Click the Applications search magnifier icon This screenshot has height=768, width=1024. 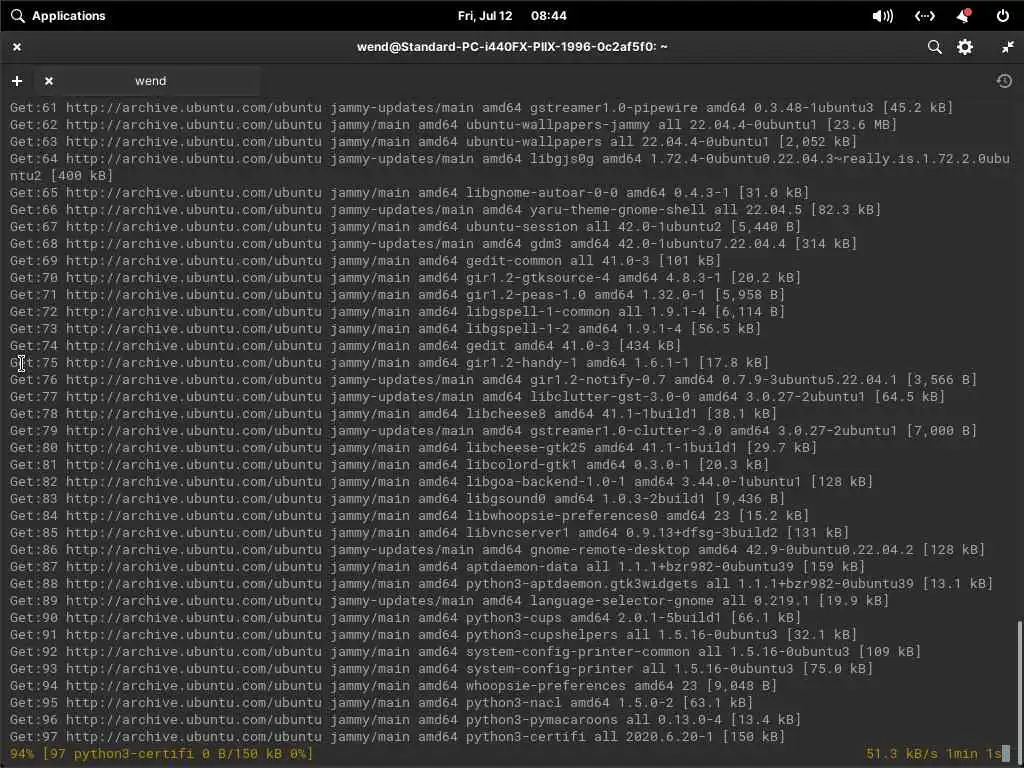(18, 16)
